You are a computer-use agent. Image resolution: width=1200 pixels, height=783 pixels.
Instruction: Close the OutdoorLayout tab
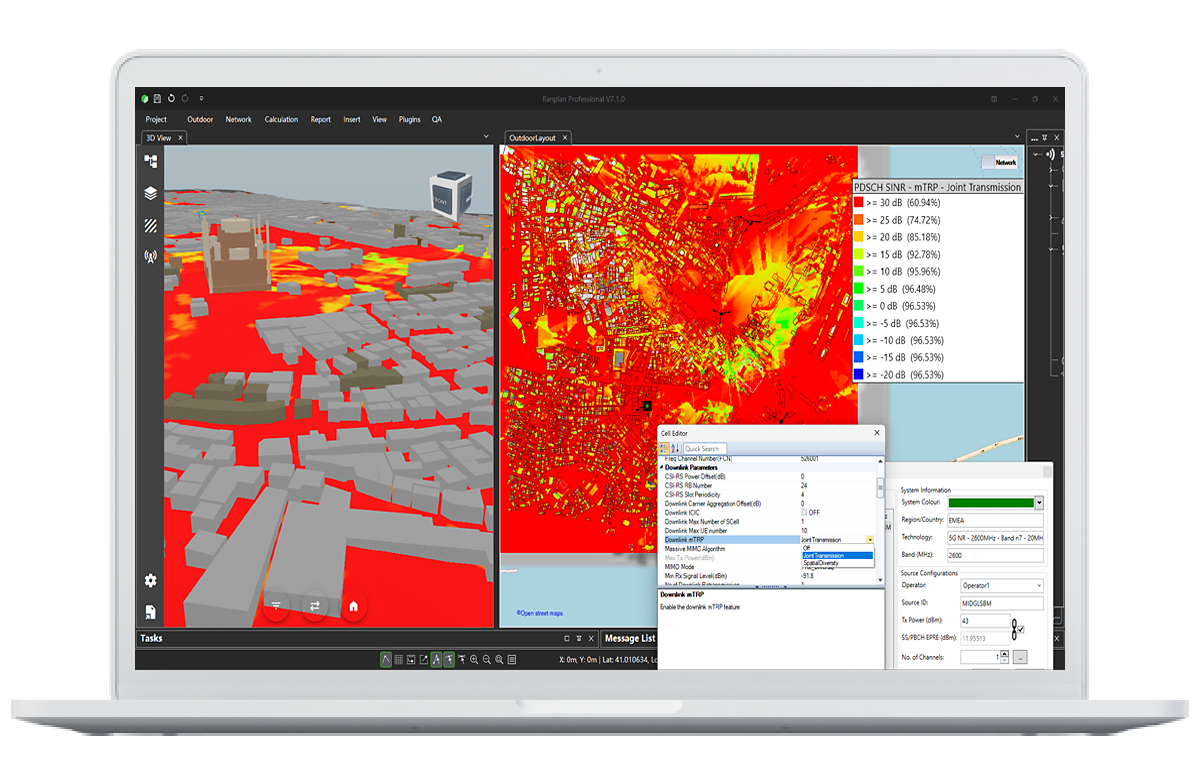click(x=564, y=137)
